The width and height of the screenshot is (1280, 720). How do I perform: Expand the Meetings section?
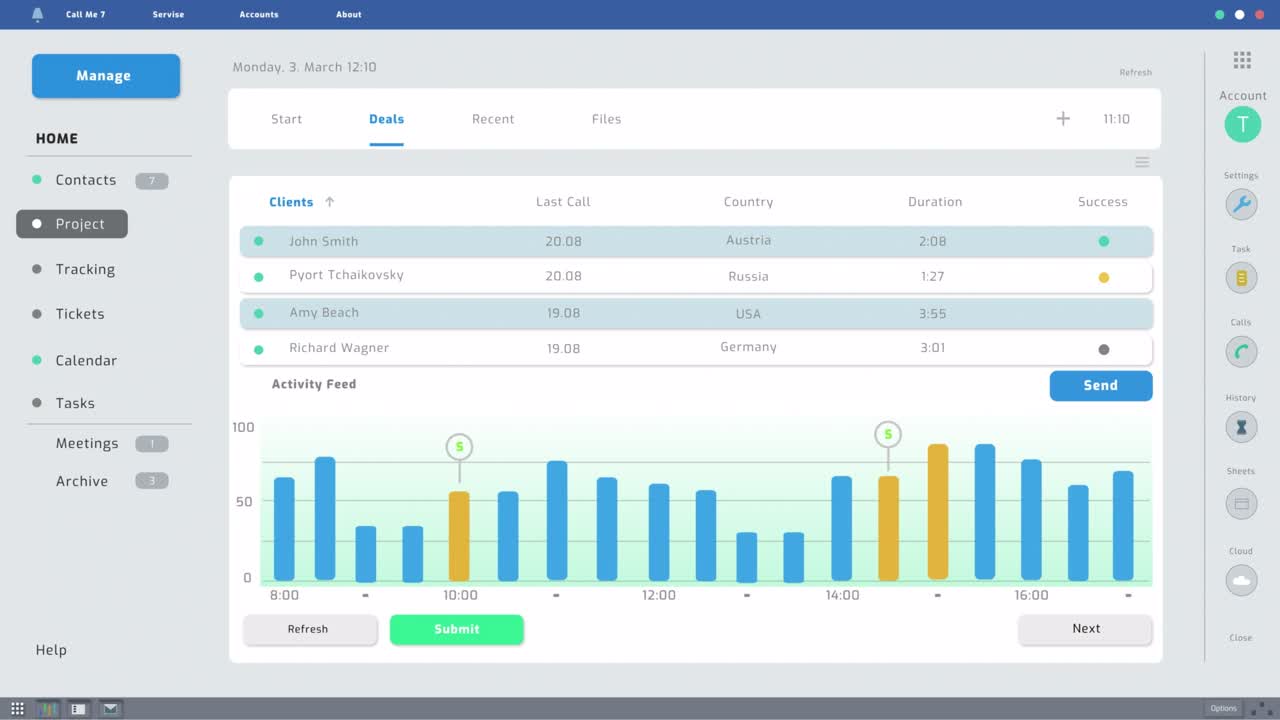pos(87,443)
